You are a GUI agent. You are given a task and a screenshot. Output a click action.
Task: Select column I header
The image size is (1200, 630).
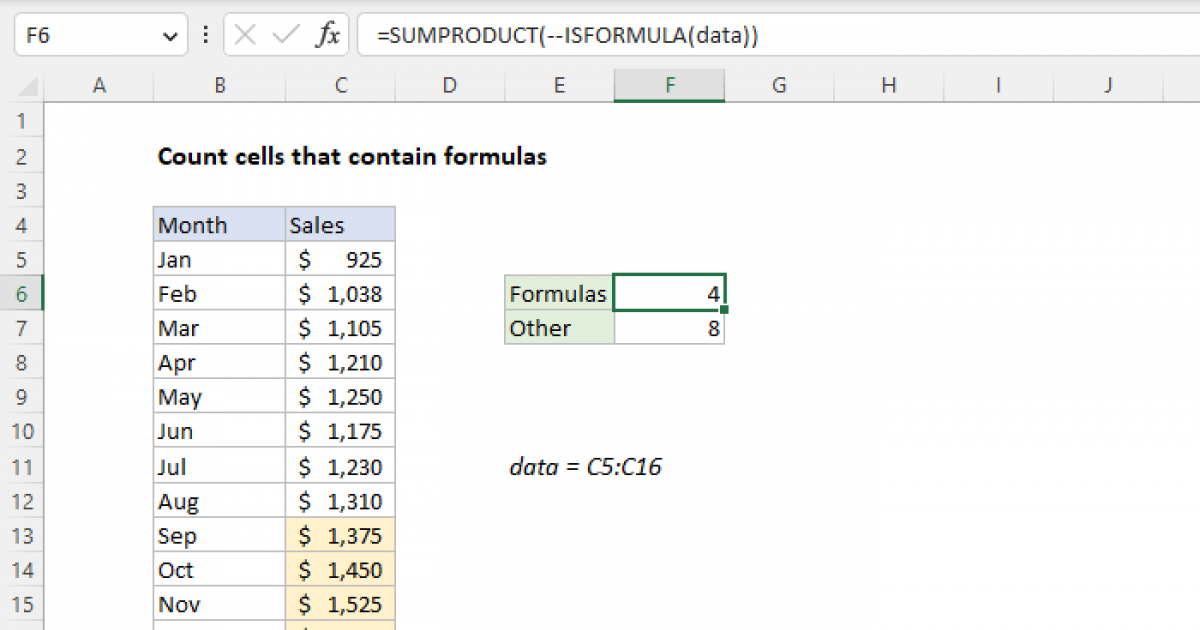point(999,86)
